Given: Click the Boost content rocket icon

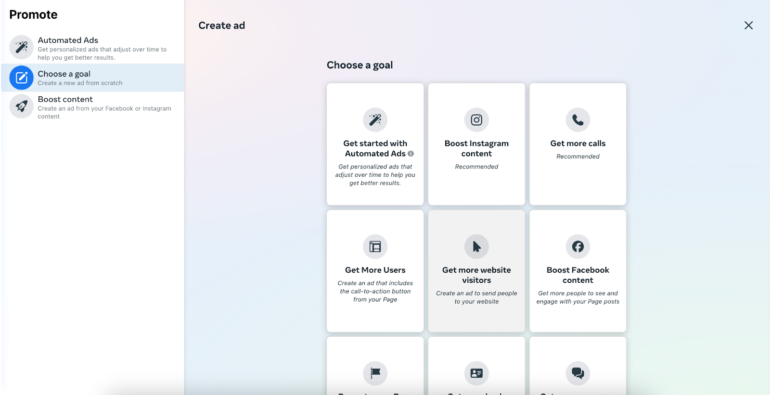Looking at the screenshot, I should point(21,107).
